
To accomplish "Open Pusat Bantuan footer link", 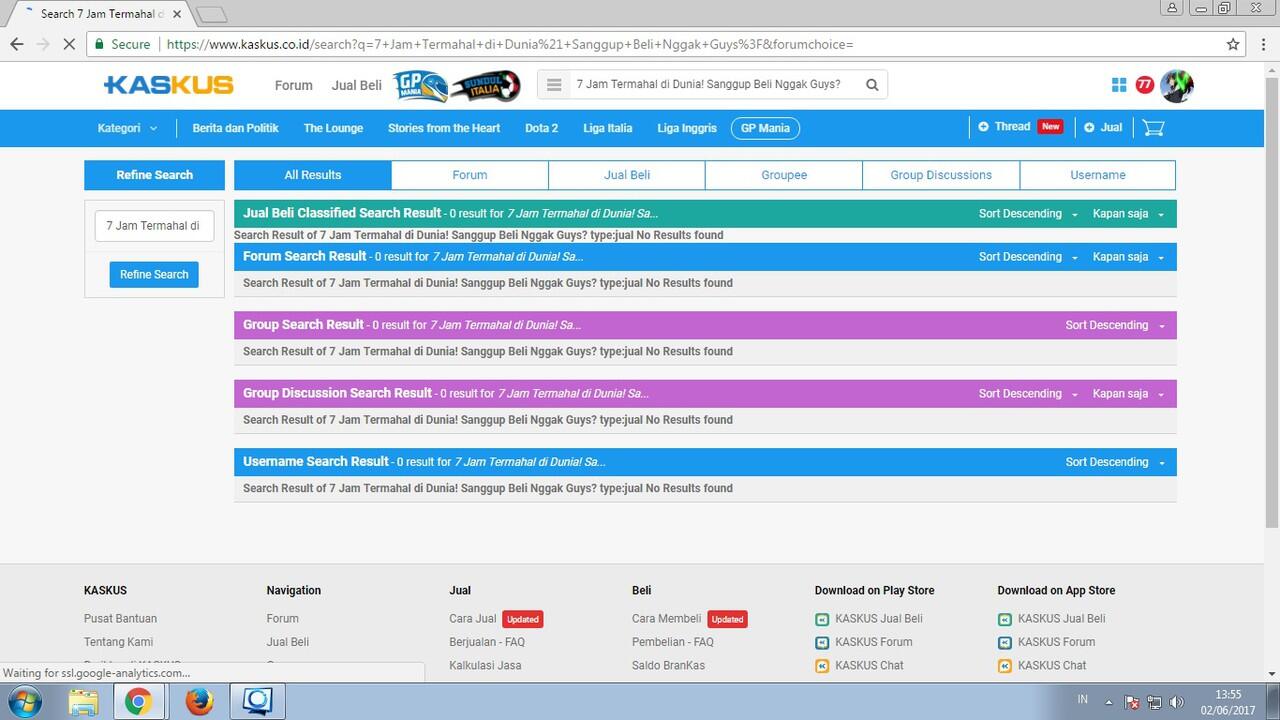I will pyautogui.click(x=120, y=619).
